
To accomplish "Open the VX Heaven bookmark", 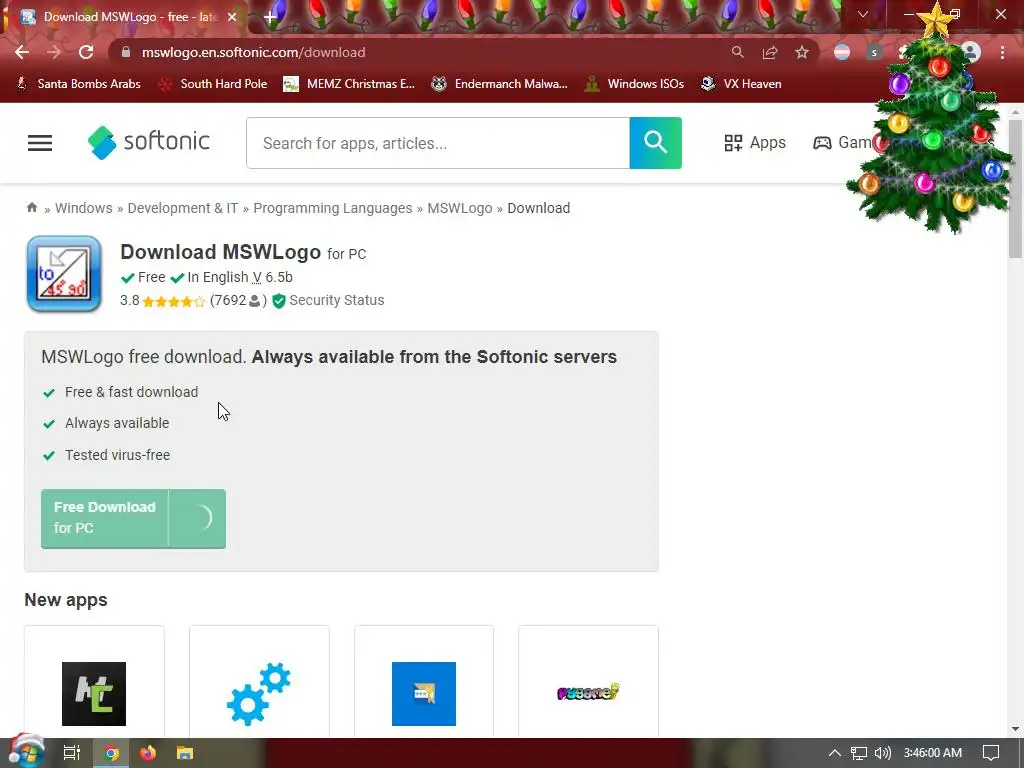I will [x=741, y=84].
